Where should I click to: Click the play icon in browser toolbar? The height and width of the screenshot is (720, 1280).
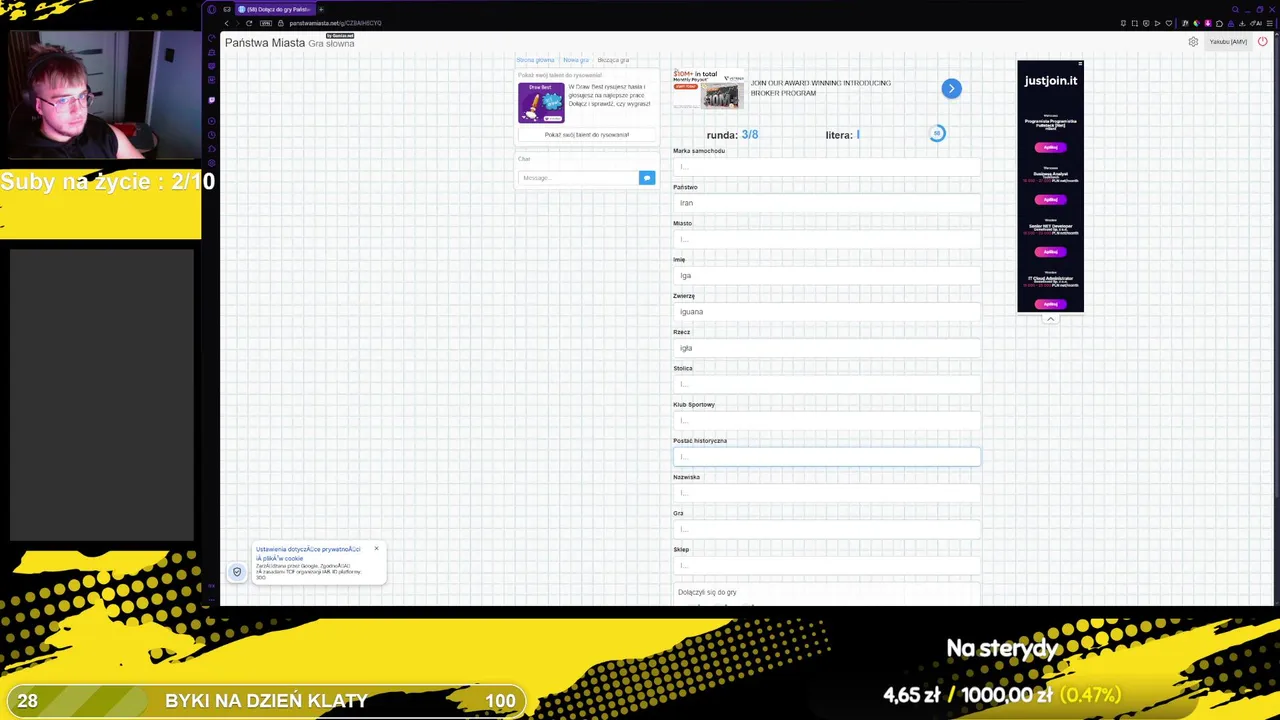[1157, 23]
